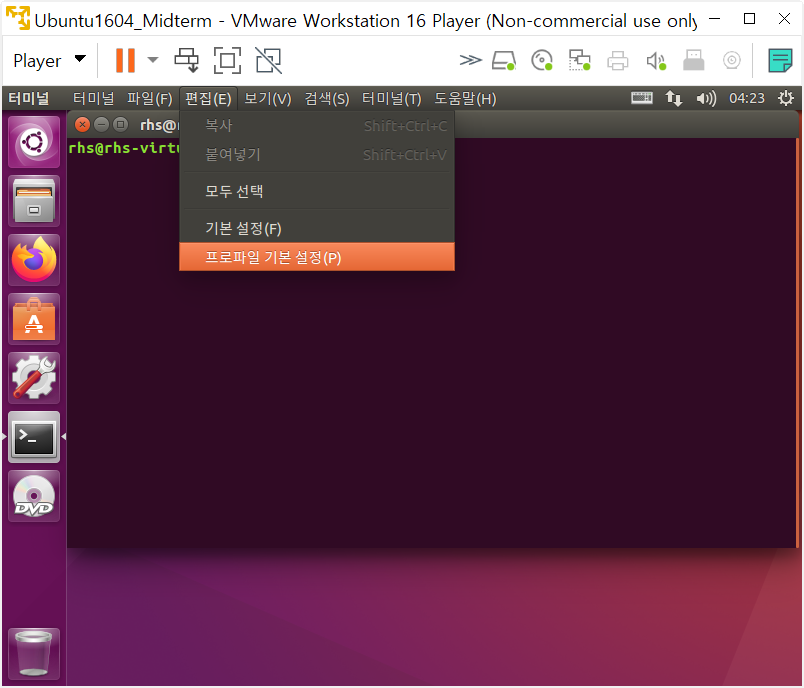
Task: Open the VMware message log notes icon
Action: click(x=780, y=60)
